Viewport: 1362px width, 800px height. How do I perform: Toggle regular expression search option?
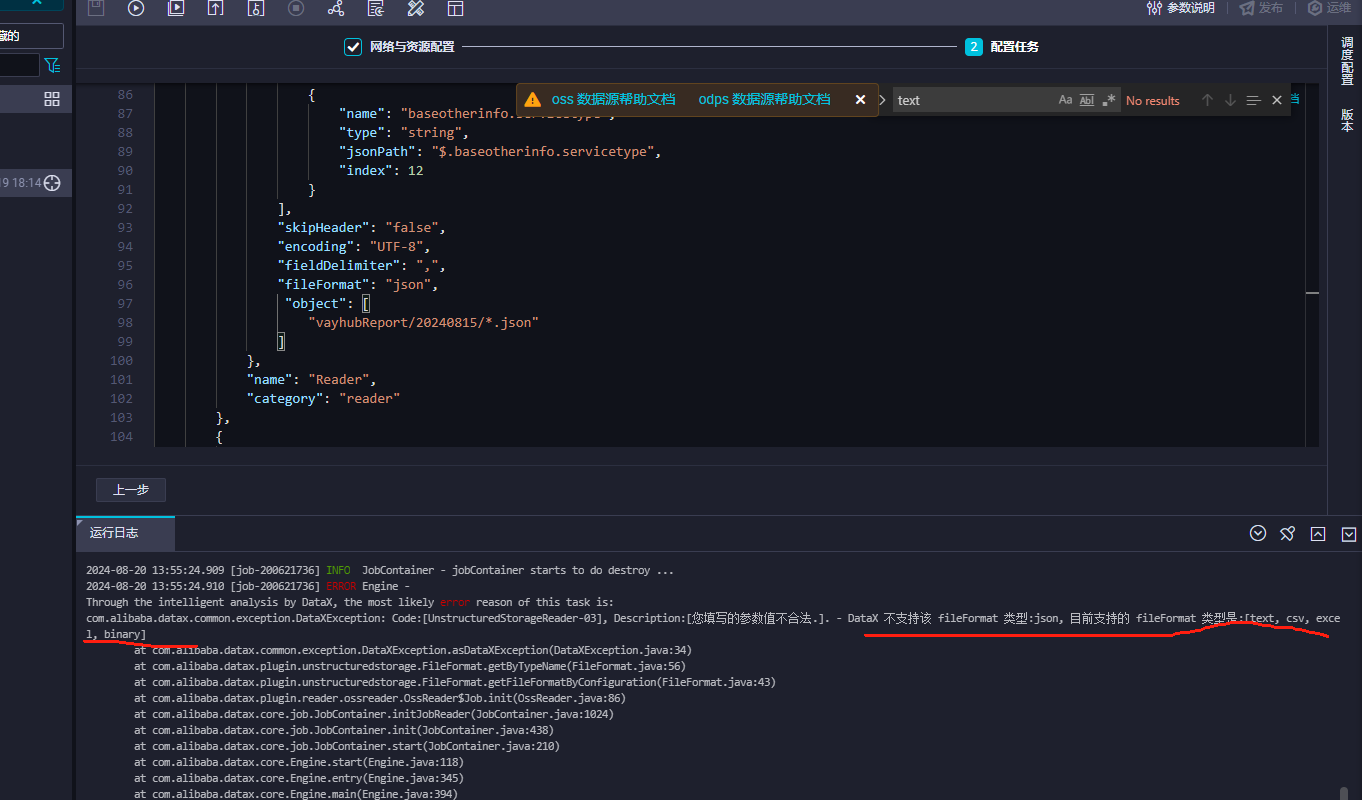coord(1109,100)
